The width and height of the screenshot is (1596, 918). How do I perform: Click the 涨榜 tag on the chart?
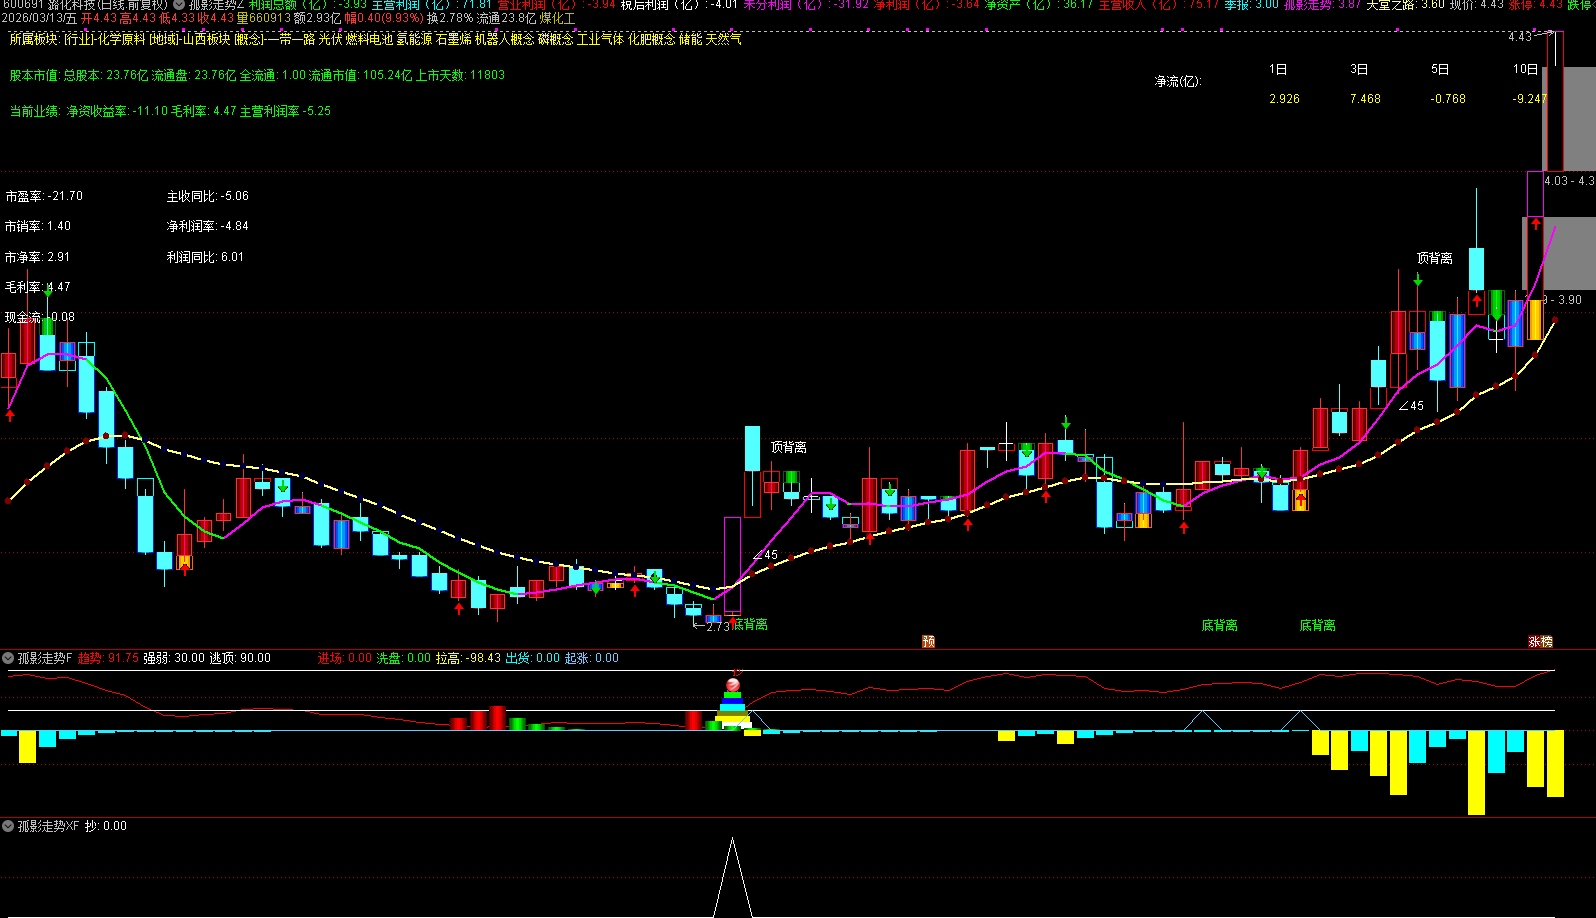1540,641
